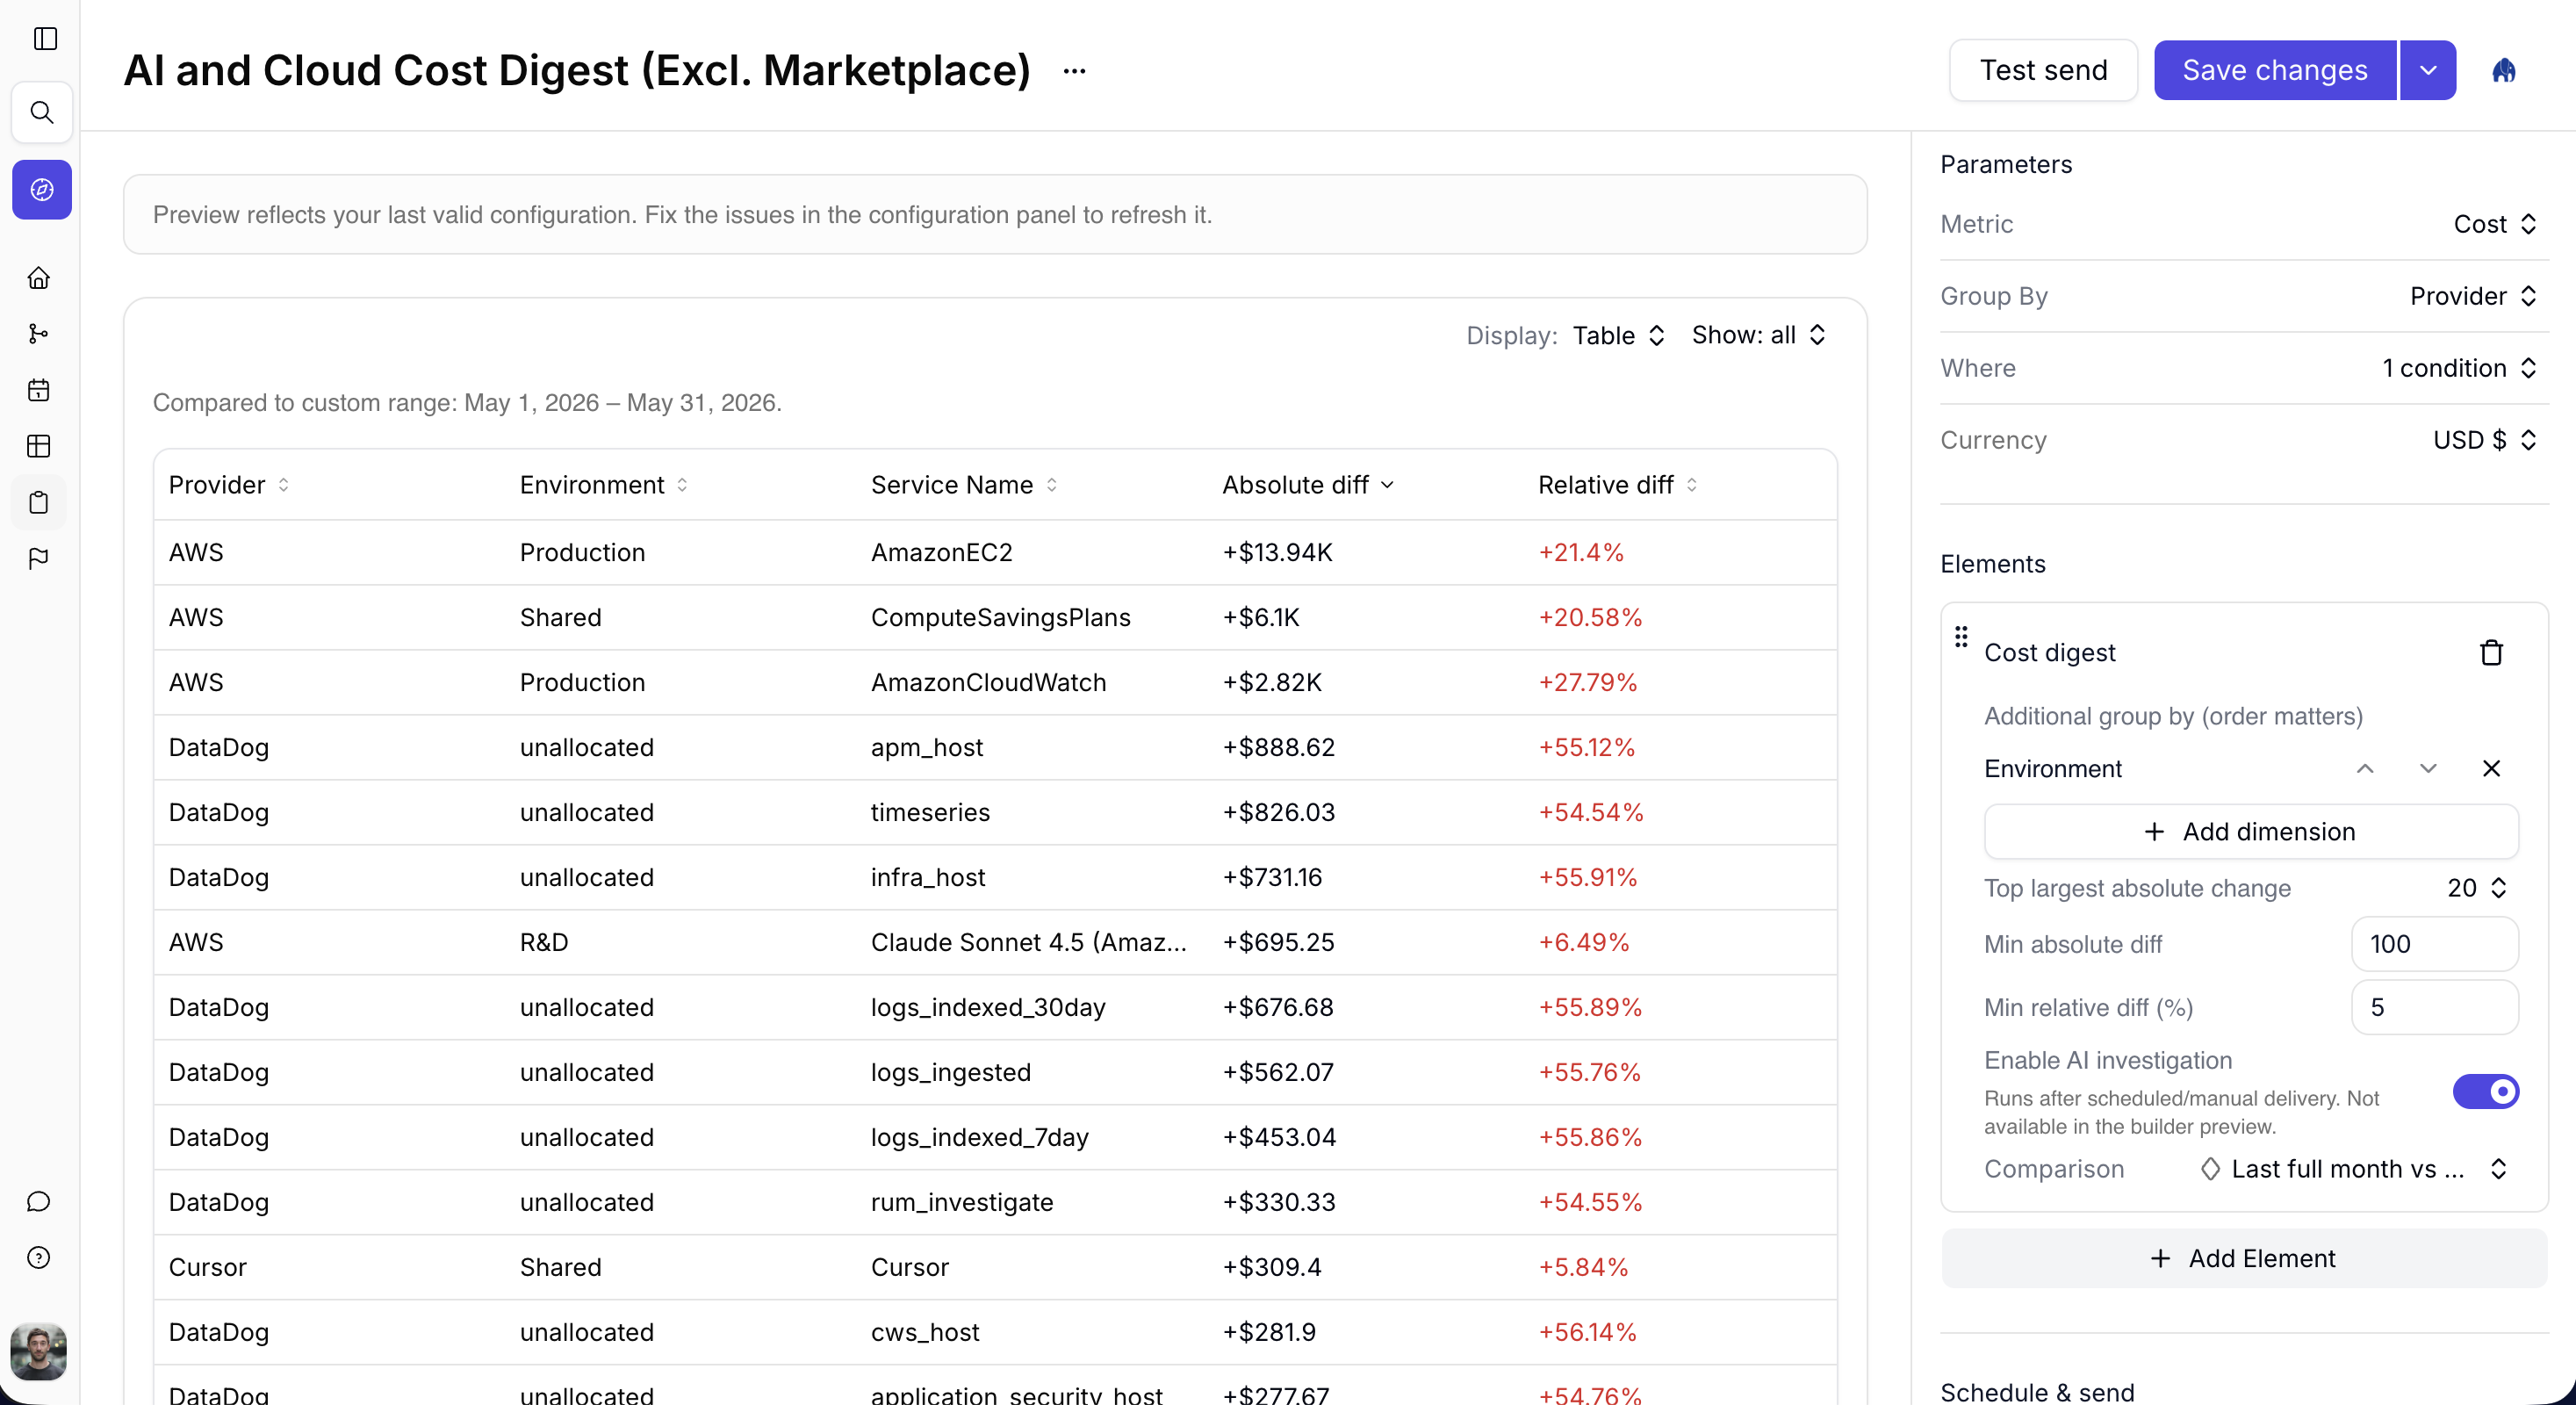Open the flag icon in sidebar
Screen dimensions: 2576x1405
(39, 558)
